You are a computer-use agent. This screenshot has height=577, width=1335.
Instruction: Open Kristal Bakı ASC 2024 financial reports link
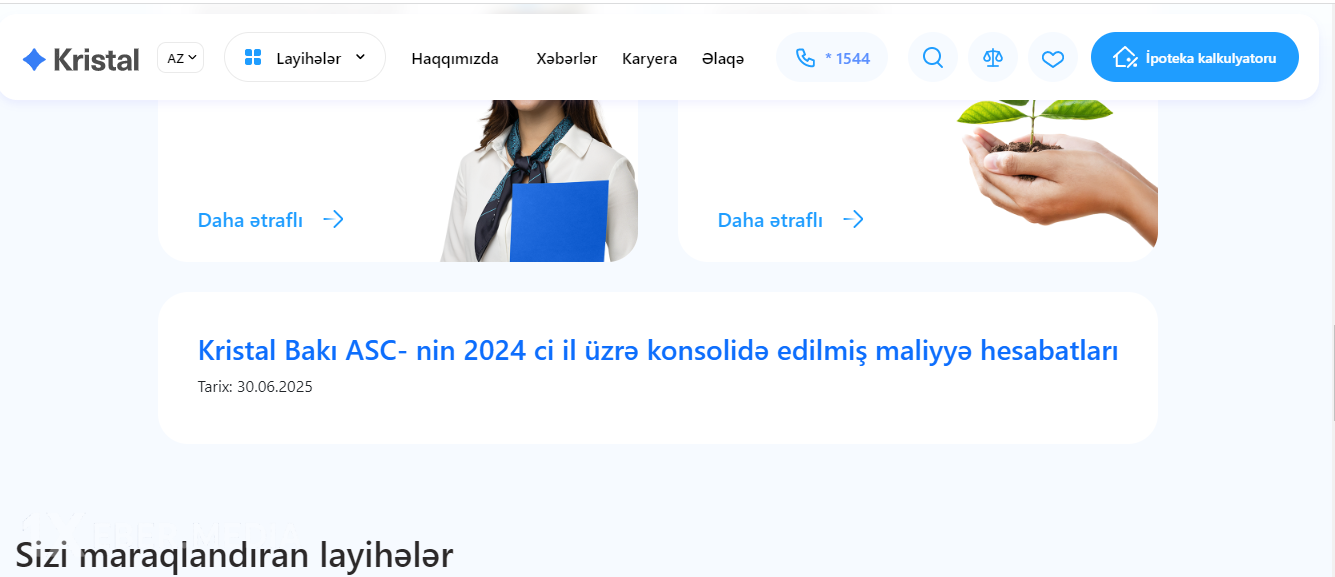pos(658,351)
